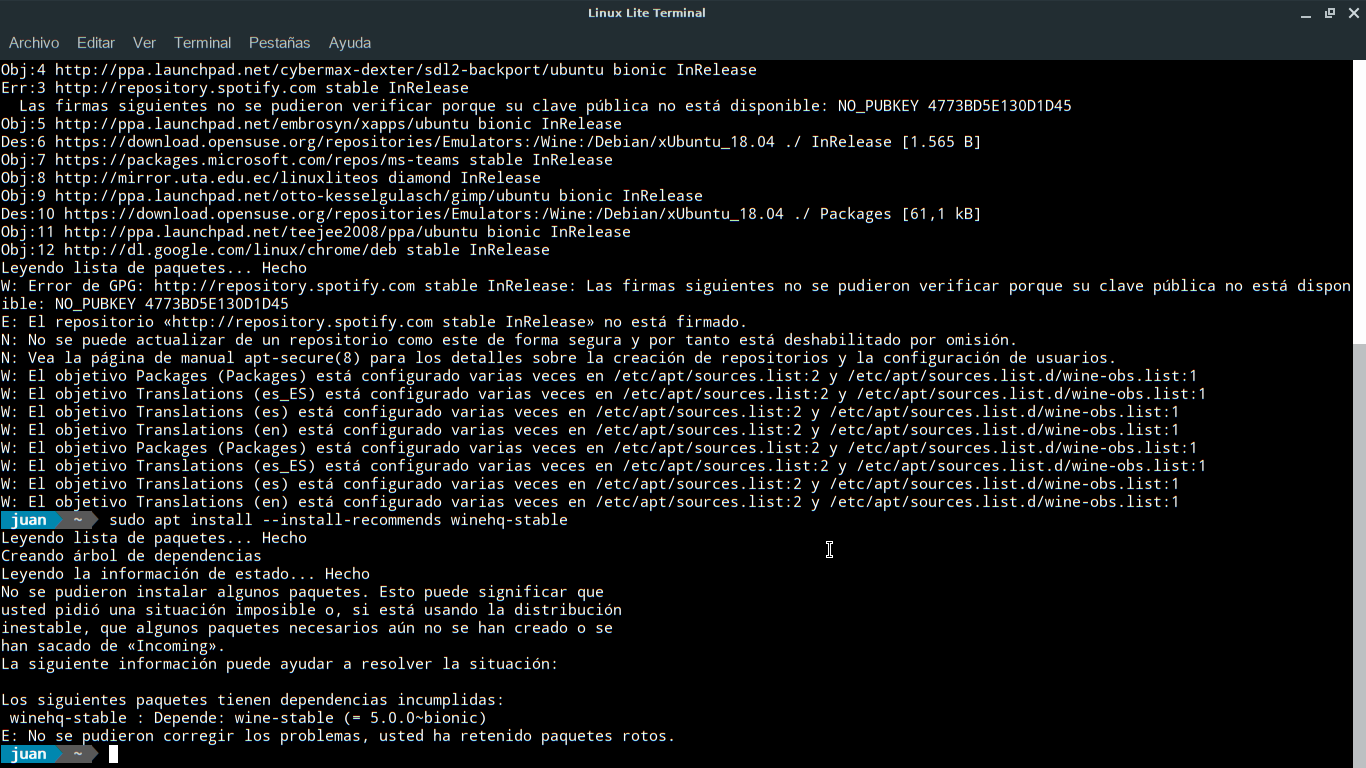Click 'Leyendo la información de estado... Hecho'
The image size is (1366, 768).
[185, 574]
